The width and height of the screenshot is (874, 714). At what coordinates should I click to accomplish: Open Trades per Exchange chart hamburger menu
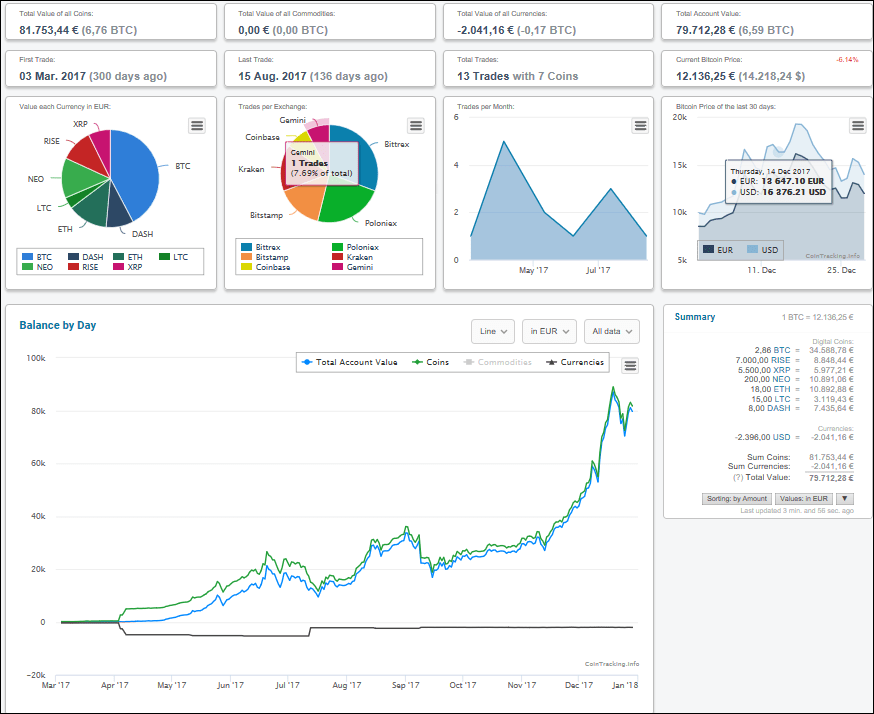click(416, 125)
